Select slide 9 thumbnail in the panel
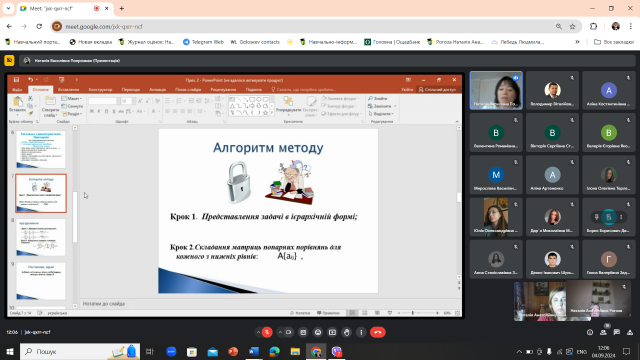The height and width of the screenshot is (360, 640). (x=41, y=281)
